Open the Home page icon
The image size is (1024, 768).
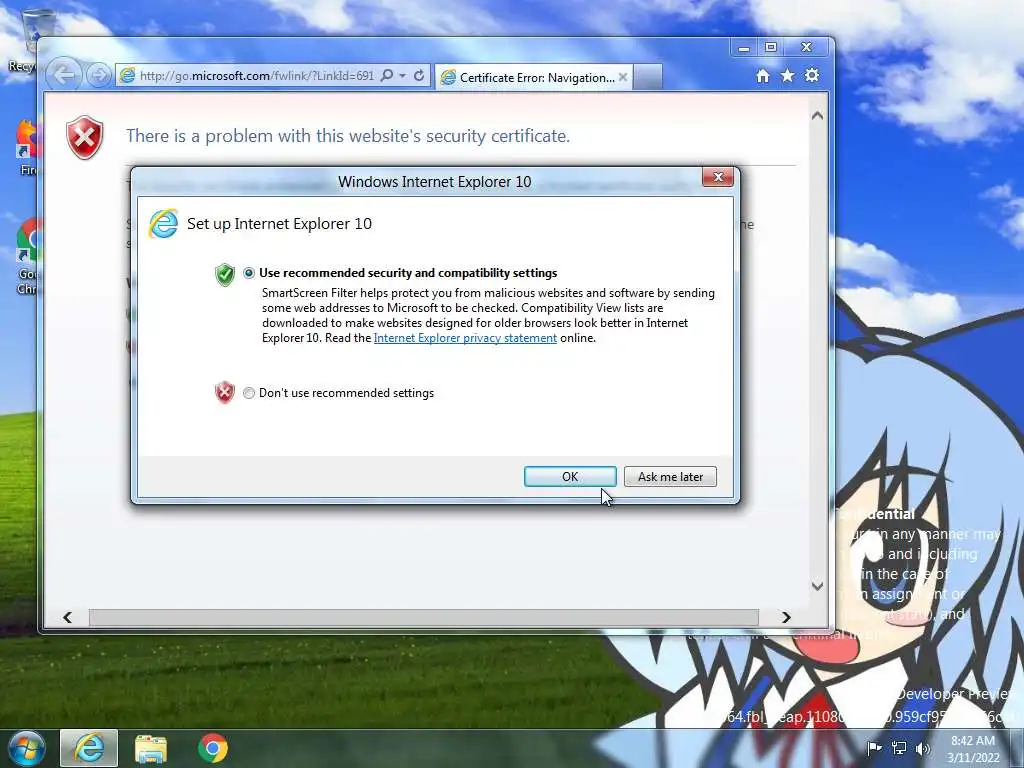point(762,76)
